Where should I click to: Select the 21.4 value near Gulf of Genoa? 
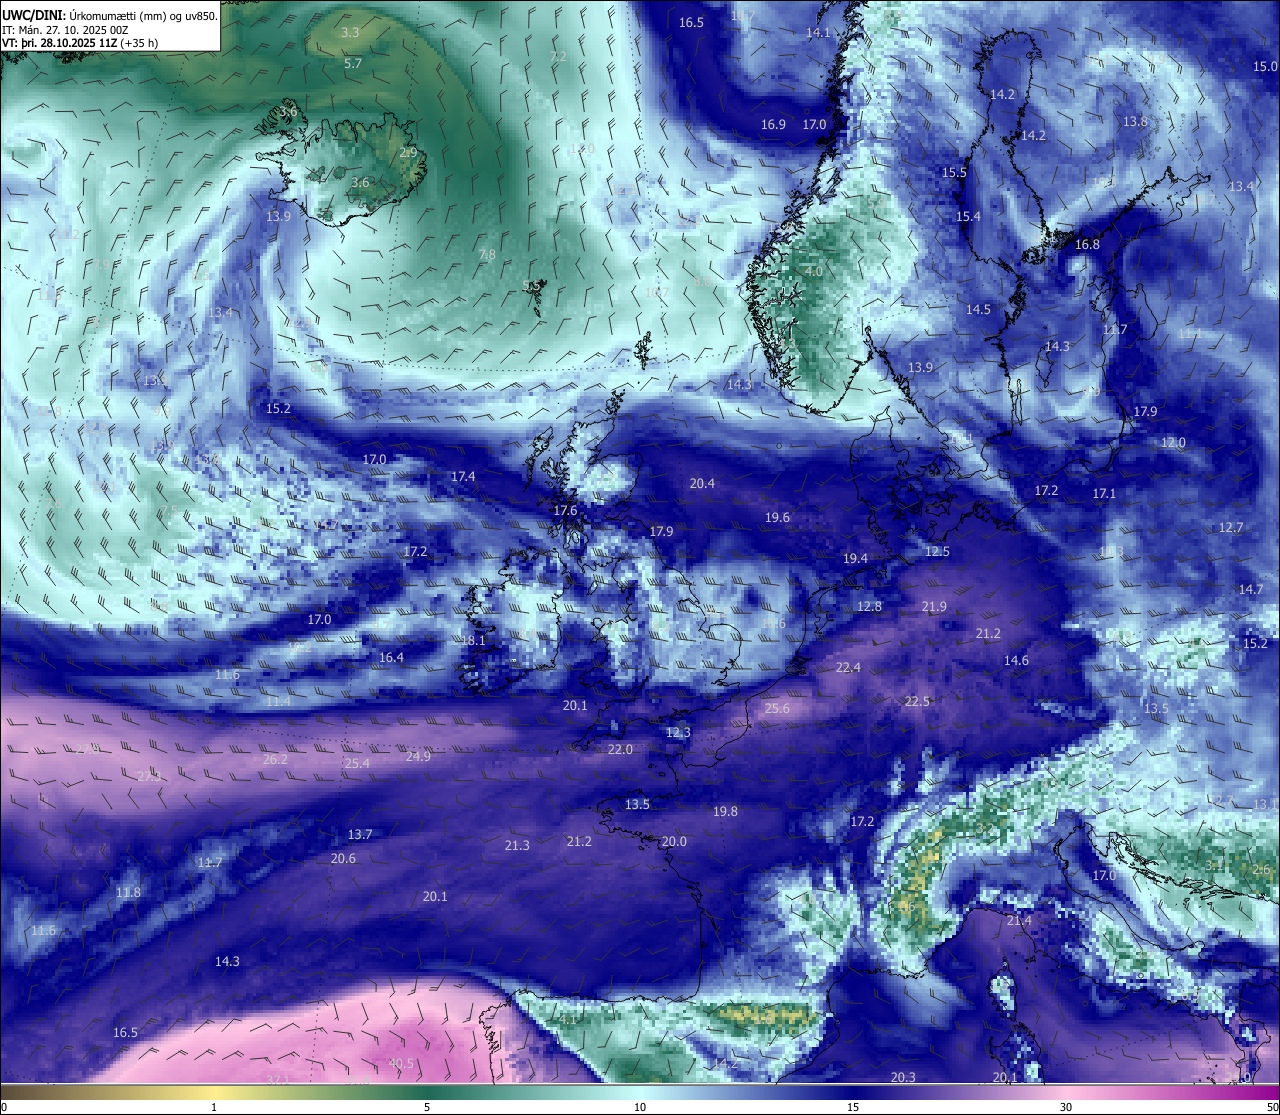pyautogui.click(x=1019, y=921)
